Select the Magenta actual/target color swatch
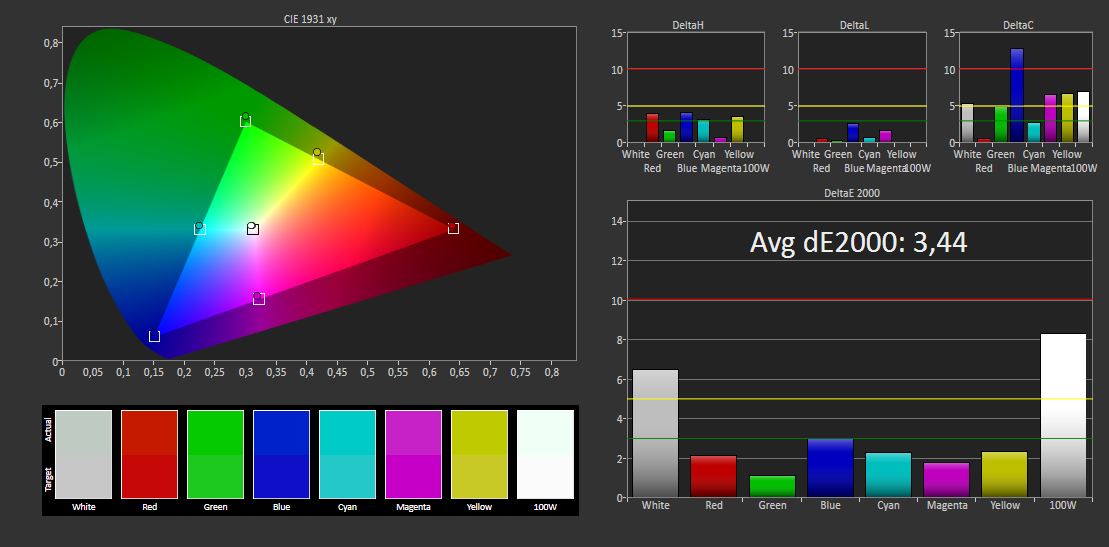Image resolution: width=1109 pixels, height=547 pixels. 413,454
